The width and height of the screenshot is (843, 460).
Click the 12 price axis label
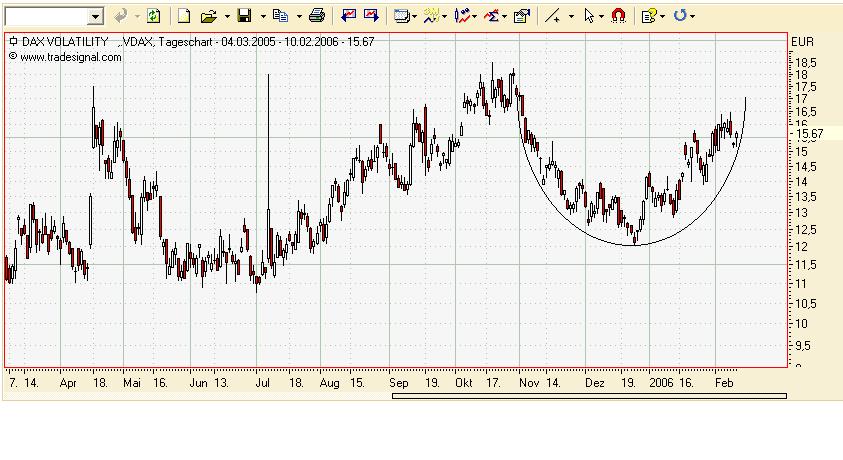pyautogui.click(x=801, y=247)
